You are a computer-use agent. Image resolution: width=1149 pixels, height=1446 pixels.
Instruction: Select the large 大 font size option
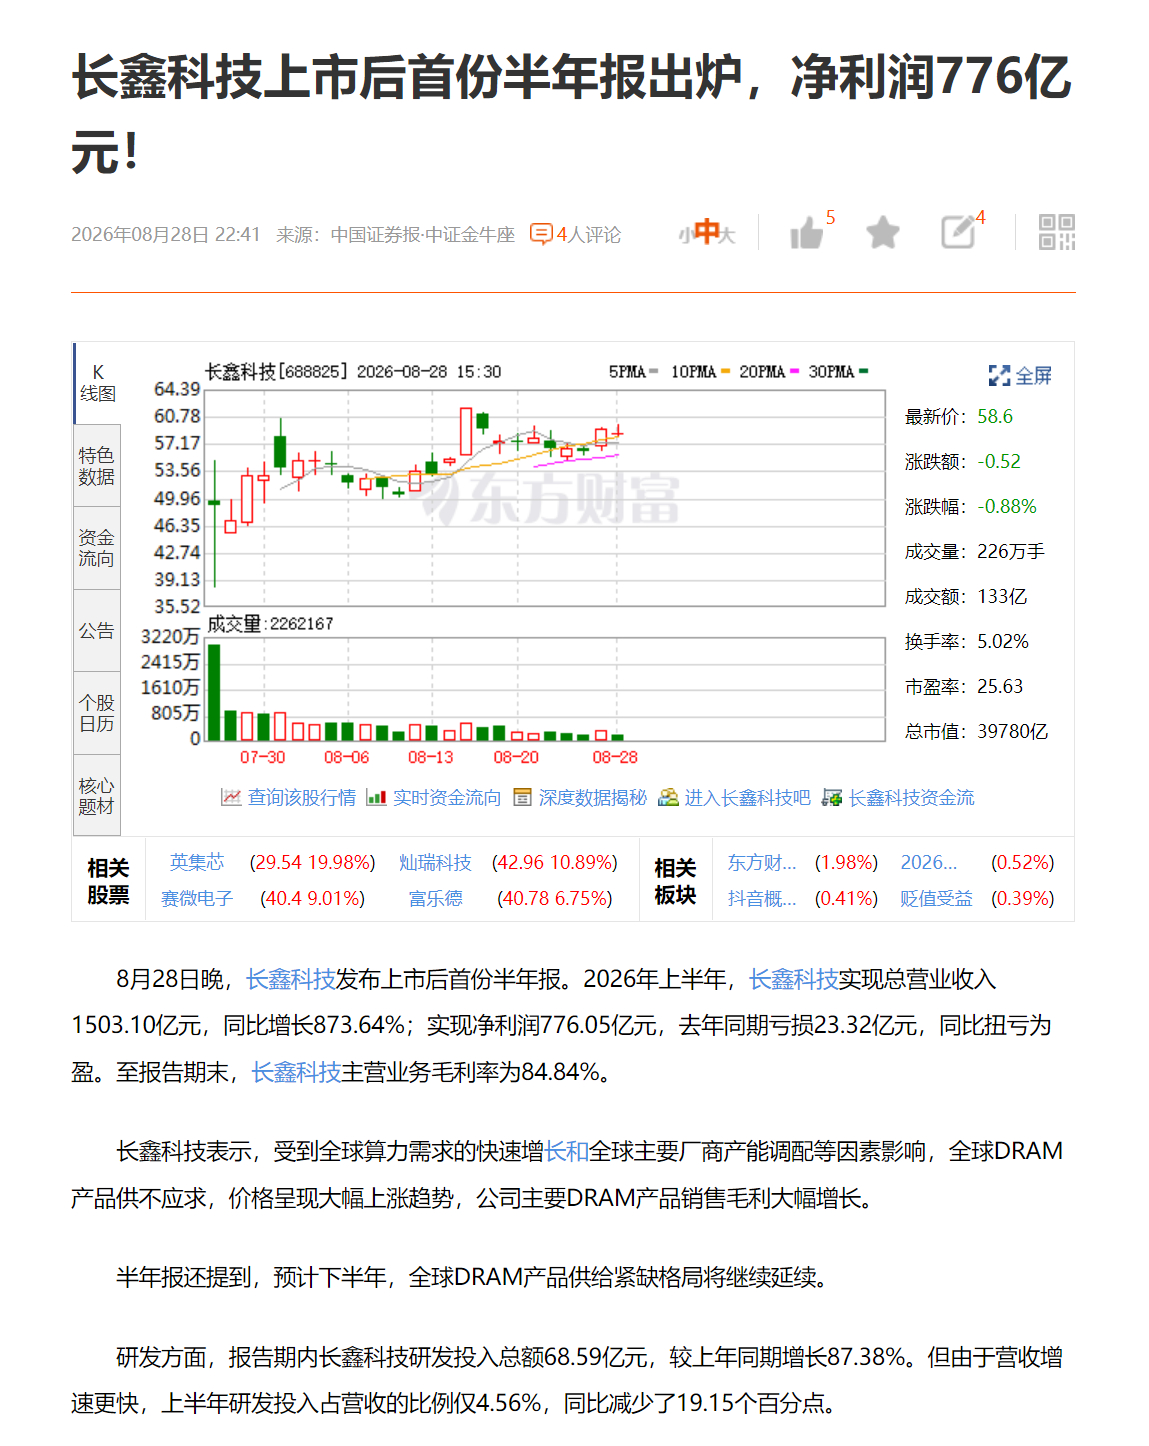(x=728, y=236)
